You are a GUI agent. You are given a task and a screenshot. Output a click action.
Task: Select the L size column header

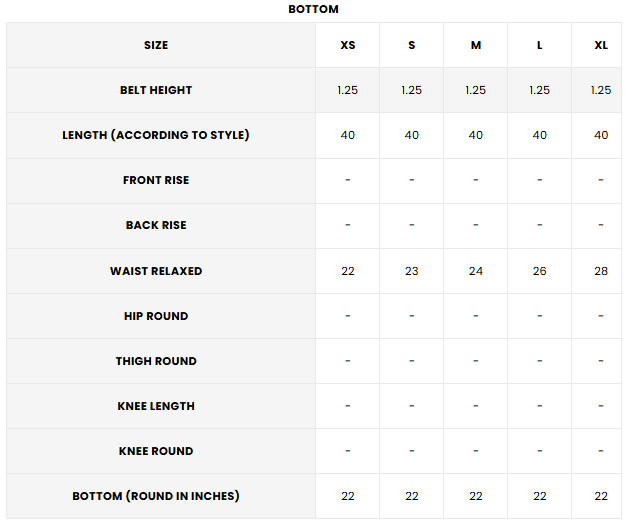[540, 45]
